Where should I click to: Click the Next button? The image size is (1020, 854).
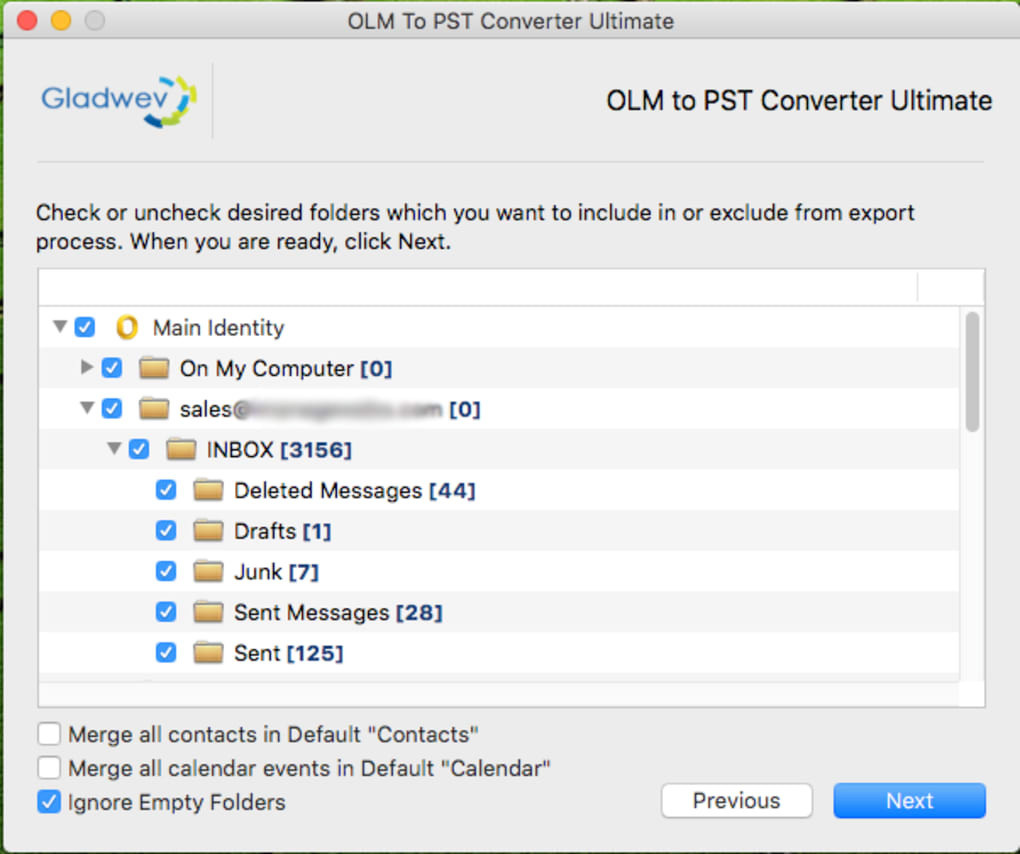click(909, 801)
